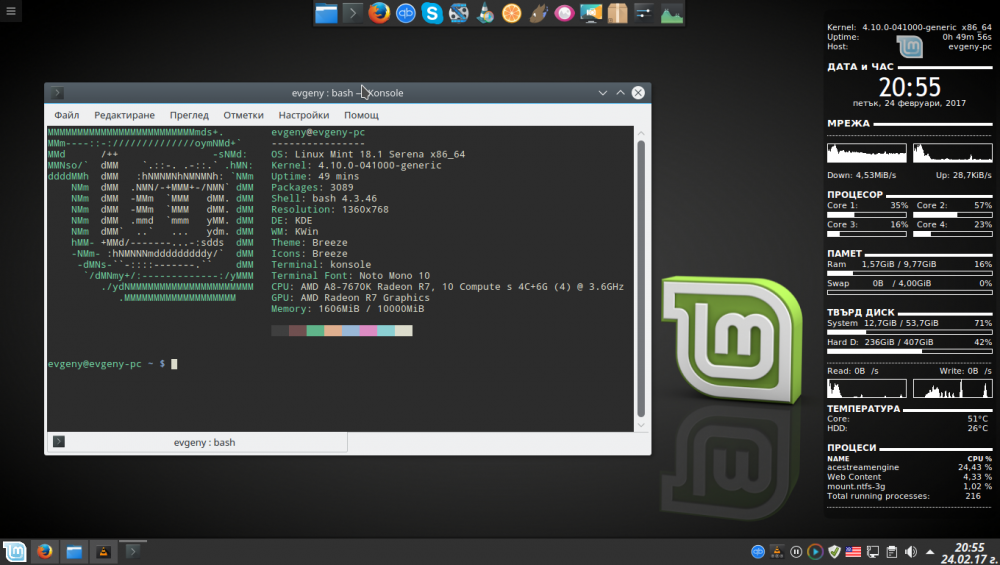Screen dimensions: 1000x565
Task: Click the 'GPU: AMD Radeon R7 Graphics' line
Action: [x=350, y=298]
